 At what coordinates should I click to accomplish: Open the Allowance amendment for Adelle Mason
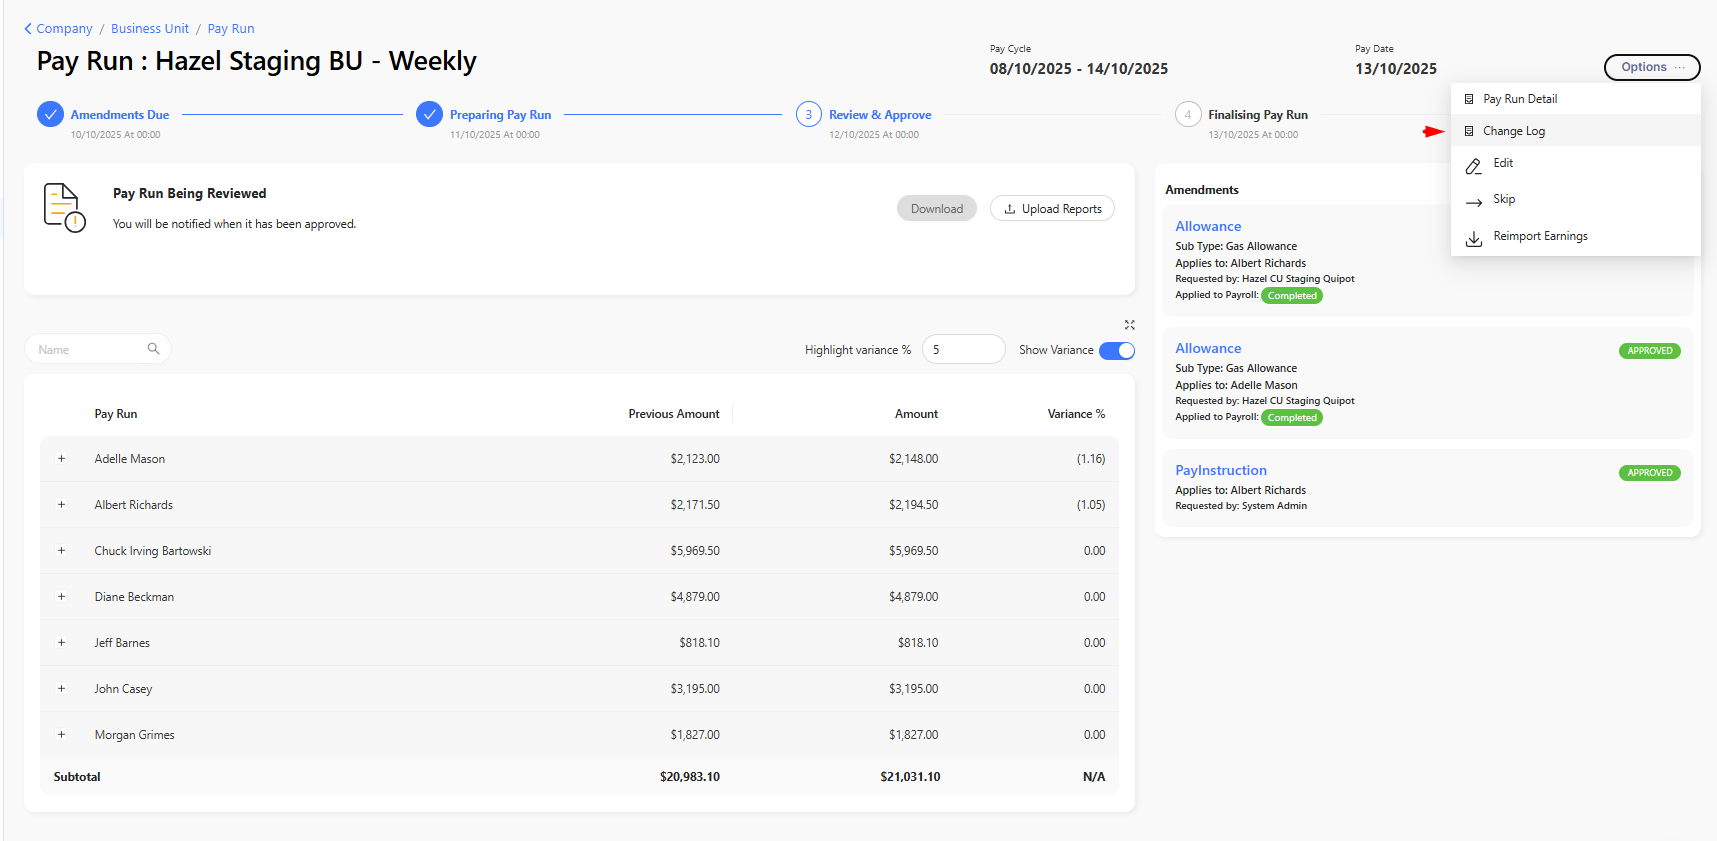(1208, 348)
